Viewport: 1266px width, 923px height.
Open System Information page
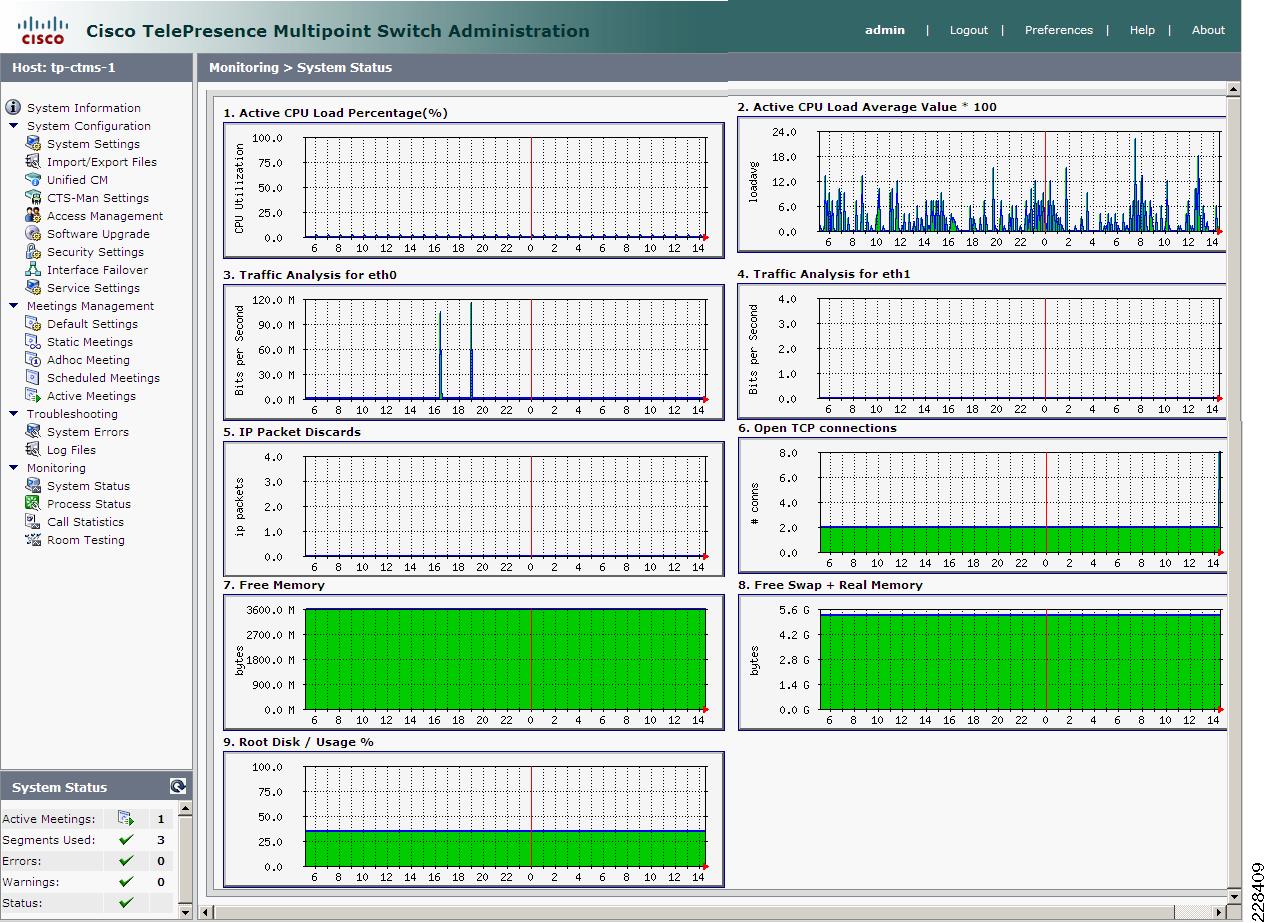[x=84, y=108]
